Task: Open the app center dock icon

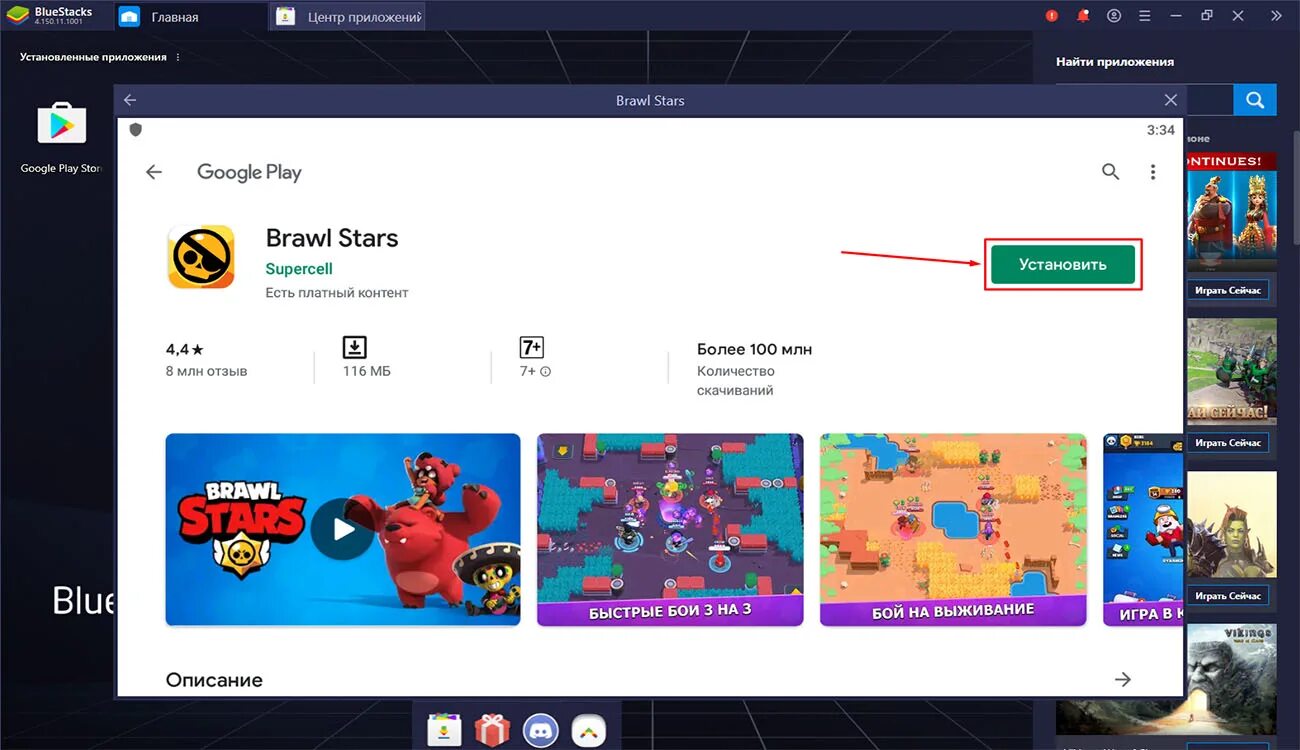Action: pyautogui.click(x=444, y=731)
